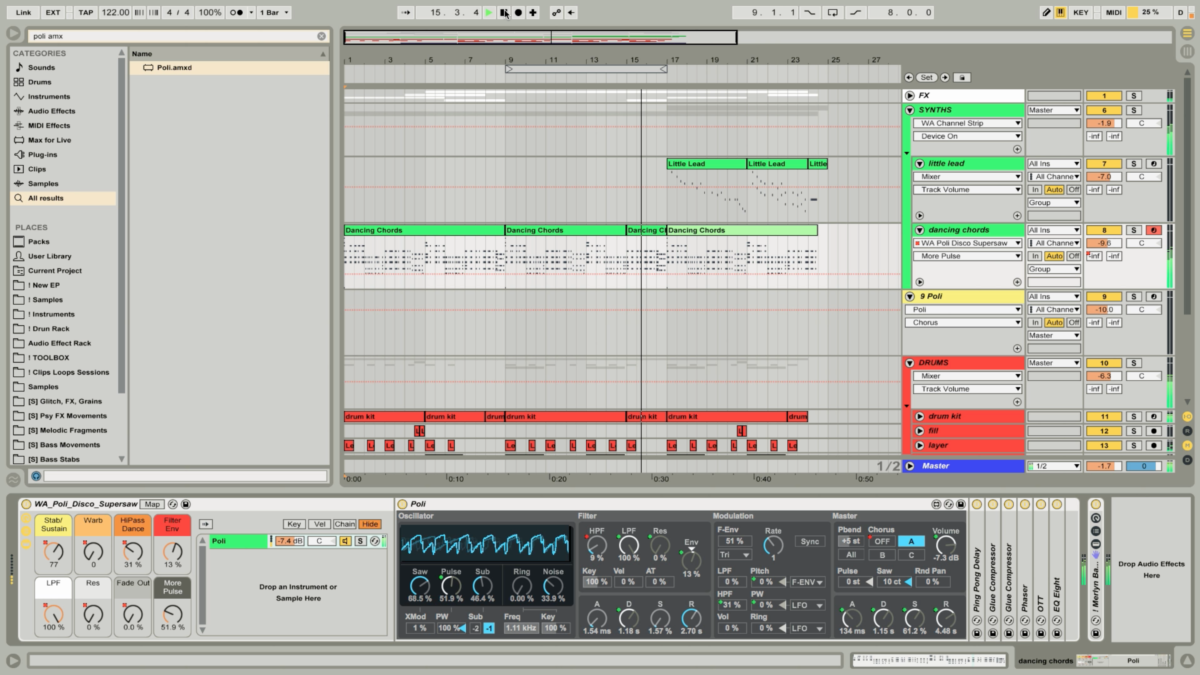Select Plug-ins category in browser
Viewport: 1200px width, 675px height.
click(43, 154)
